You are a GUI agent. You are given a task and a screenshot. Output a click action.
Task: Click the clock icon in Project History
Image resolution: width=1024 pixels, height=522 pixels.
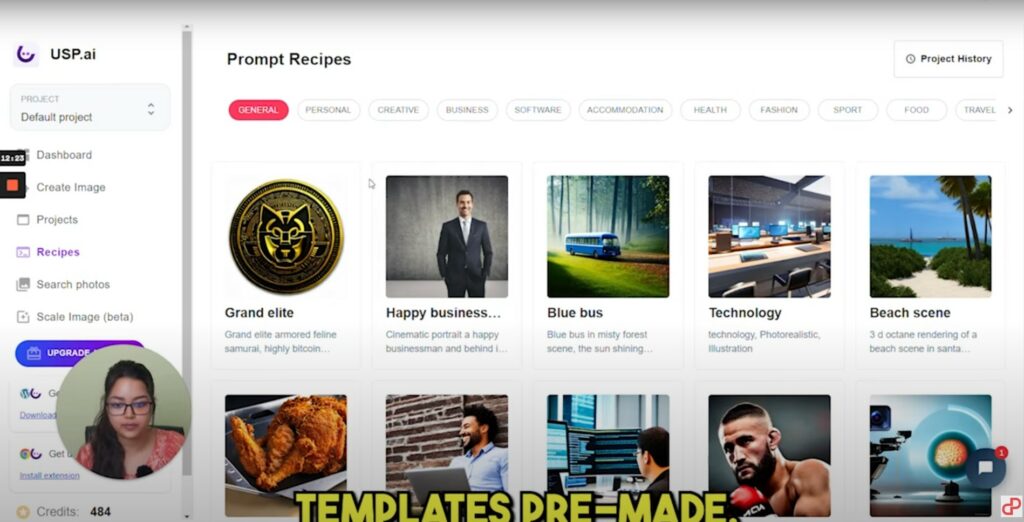[910, 59]
